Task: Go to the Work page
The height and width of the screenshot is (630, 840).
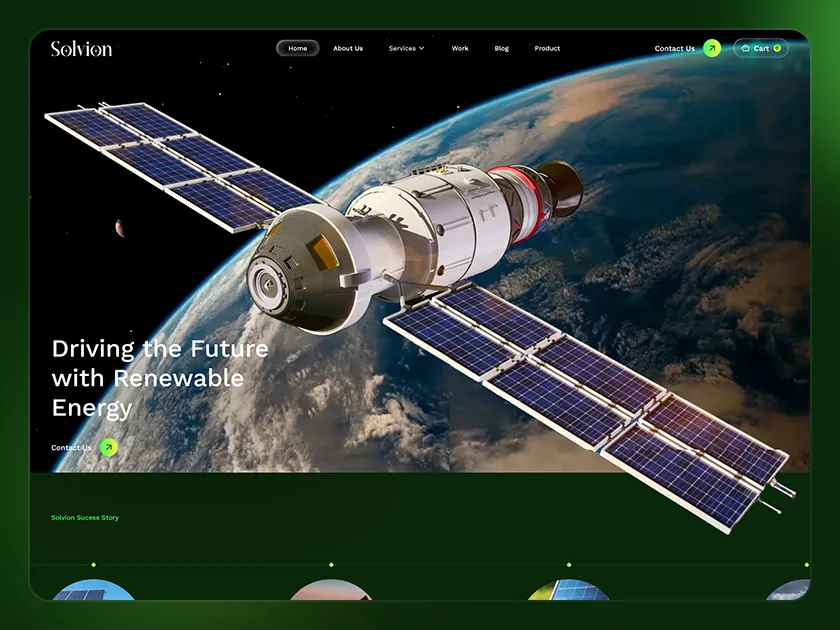Action: [x=460, y=48]
